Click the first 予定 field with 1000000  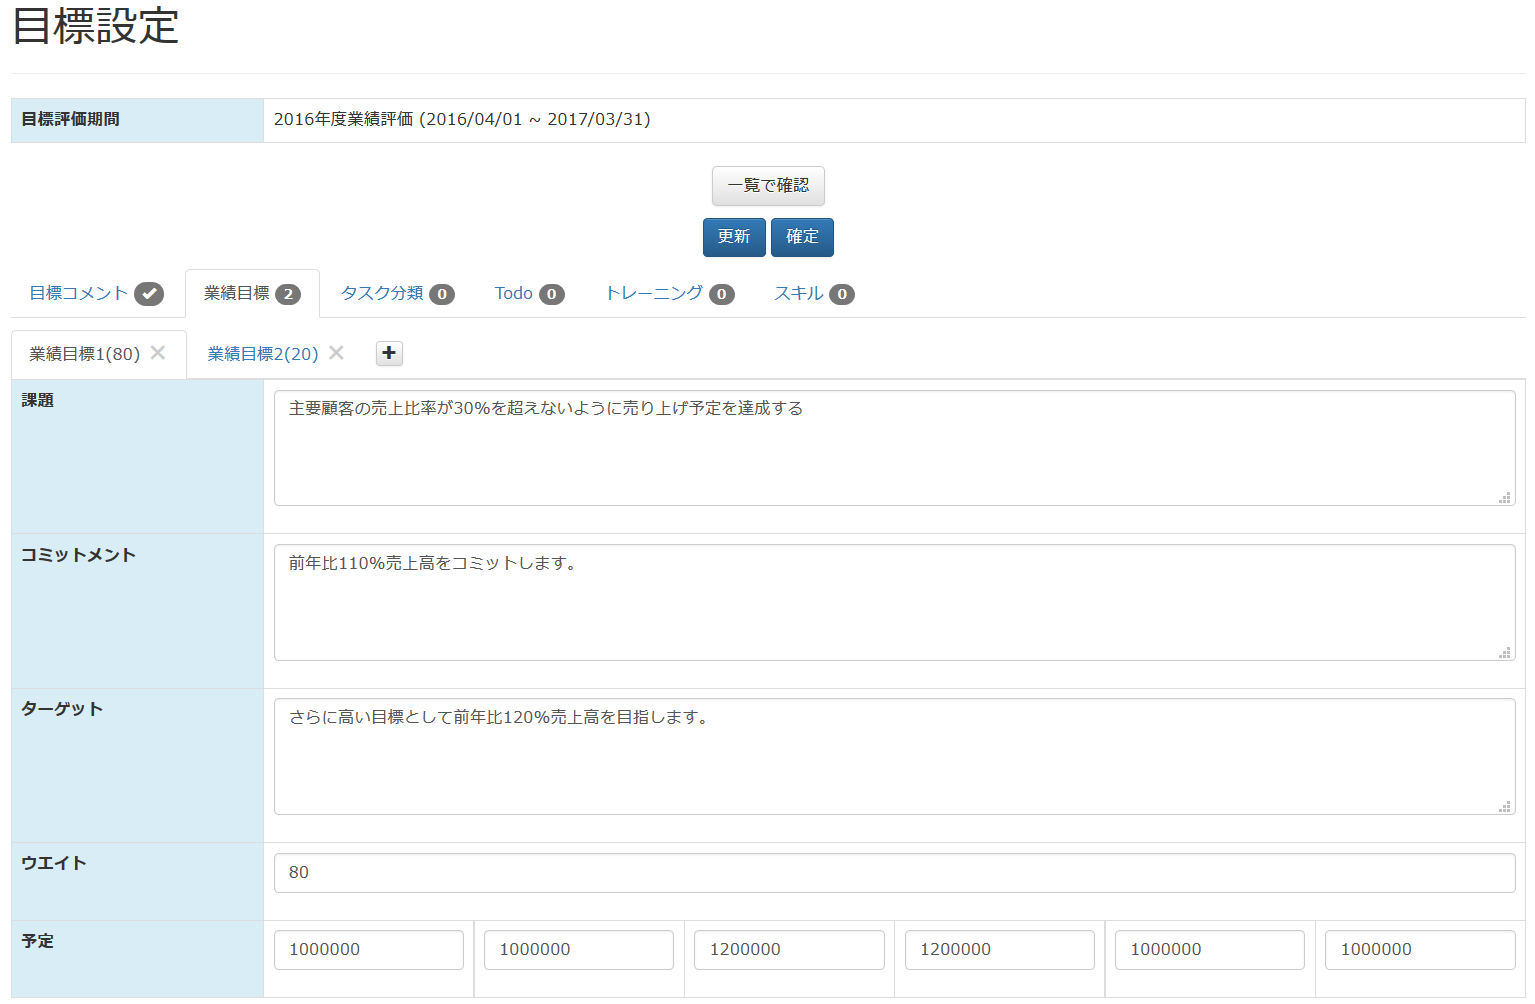(x=369, y=950)
